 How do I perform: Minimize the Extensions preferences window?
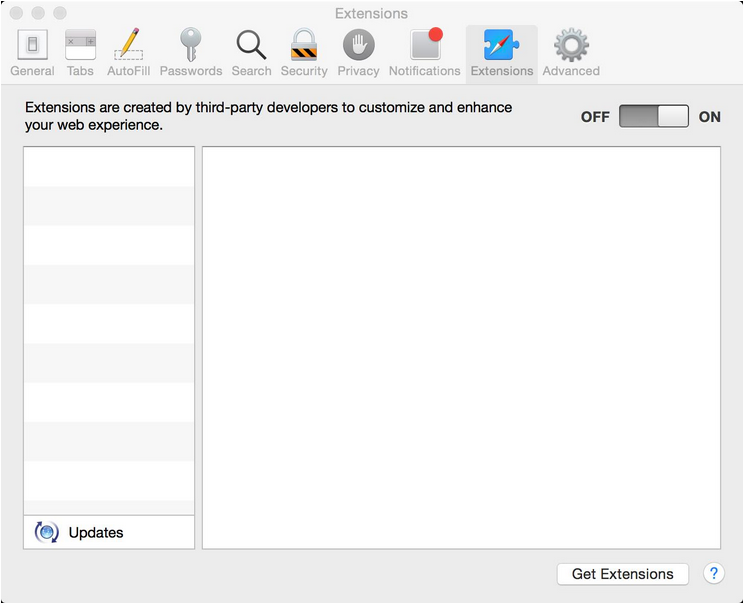[38, 13]
